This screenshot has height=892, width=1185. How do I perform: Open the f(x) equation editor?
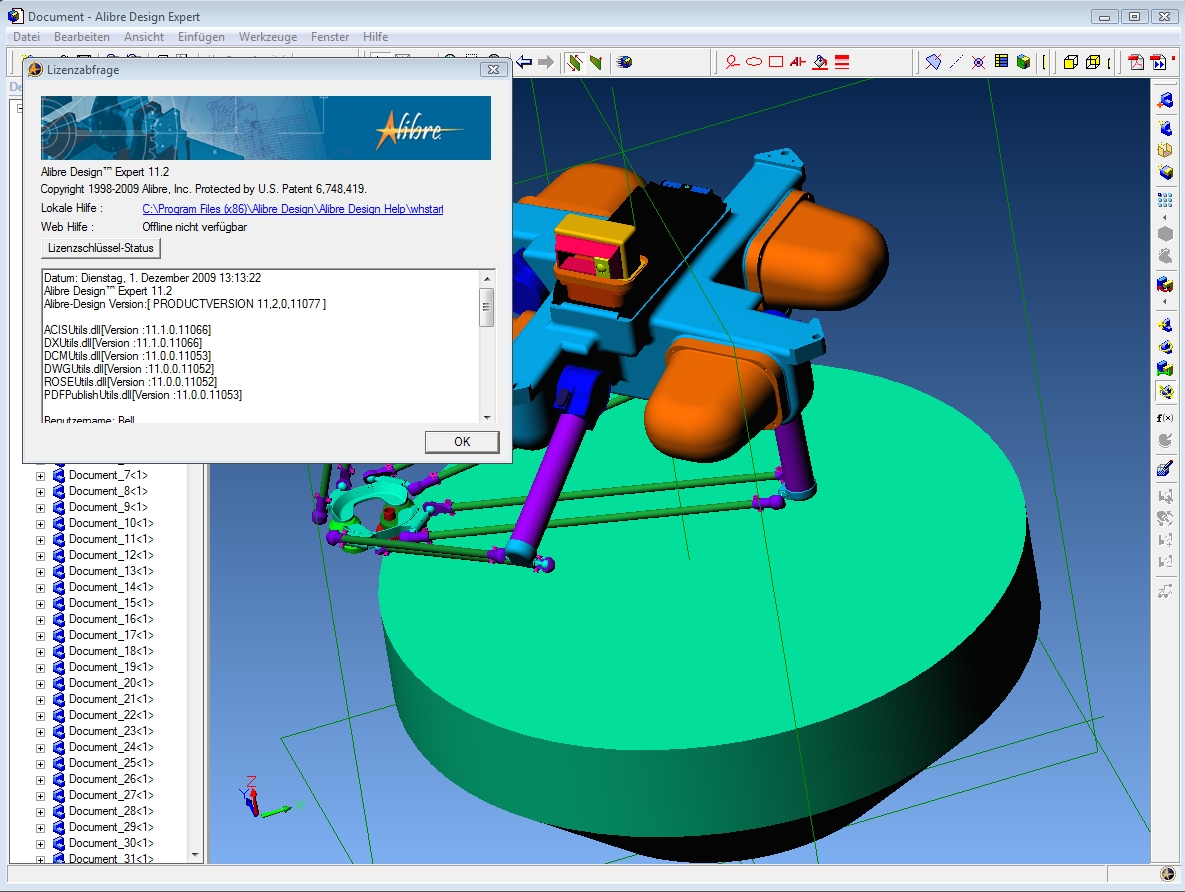(1165, 418)
